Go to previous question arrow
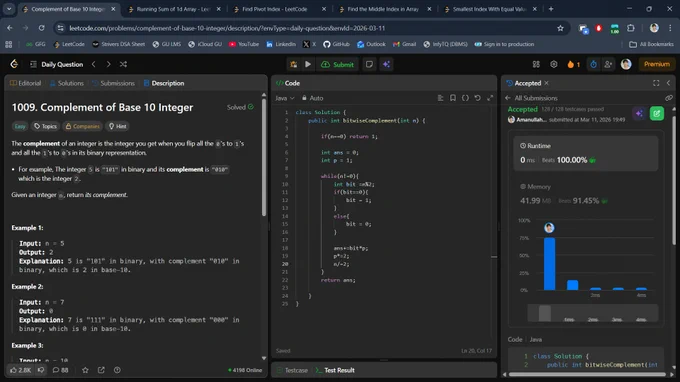The image size is (680, 382). (94, 64)
